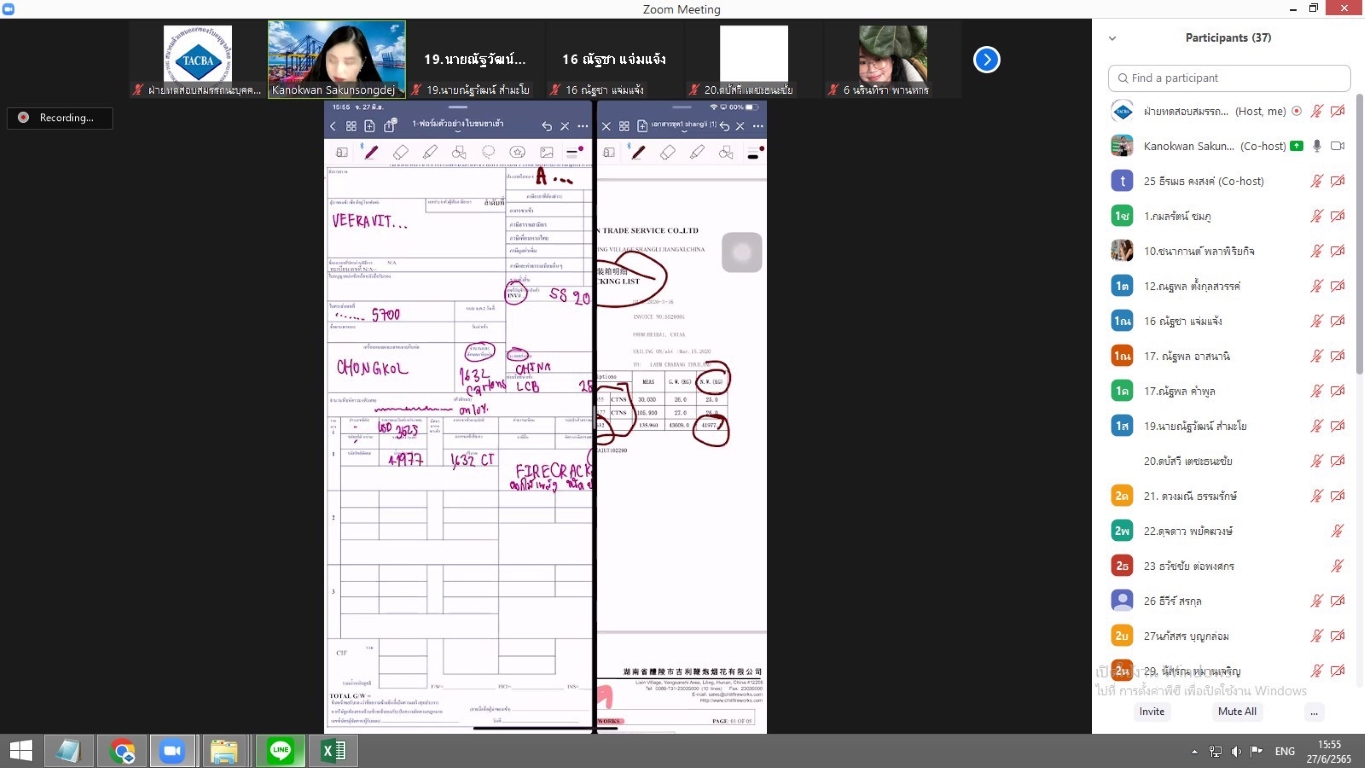Click the Mute All button
Image resolution: width=1365 pixels, height=768 pixels.
point(1237,711)
